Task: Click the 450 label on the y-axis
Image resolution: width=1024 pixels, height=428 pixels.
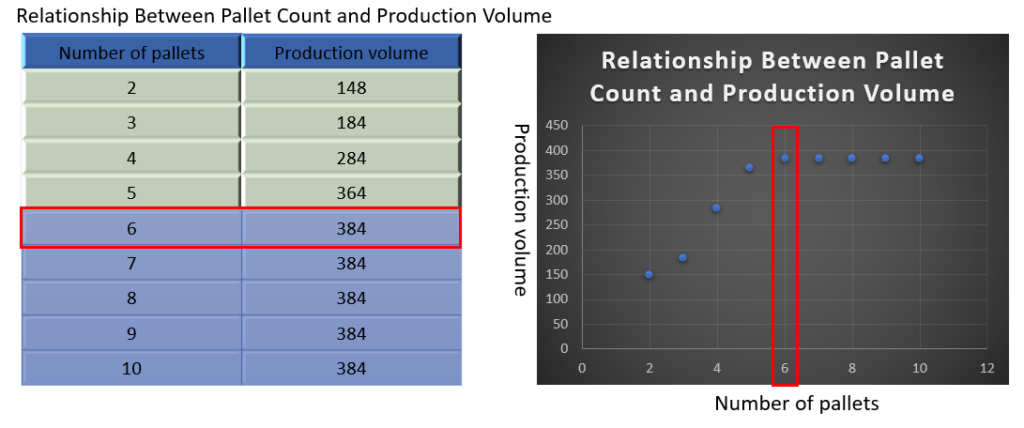Action: pyautogui.click(x=556, y=126)
